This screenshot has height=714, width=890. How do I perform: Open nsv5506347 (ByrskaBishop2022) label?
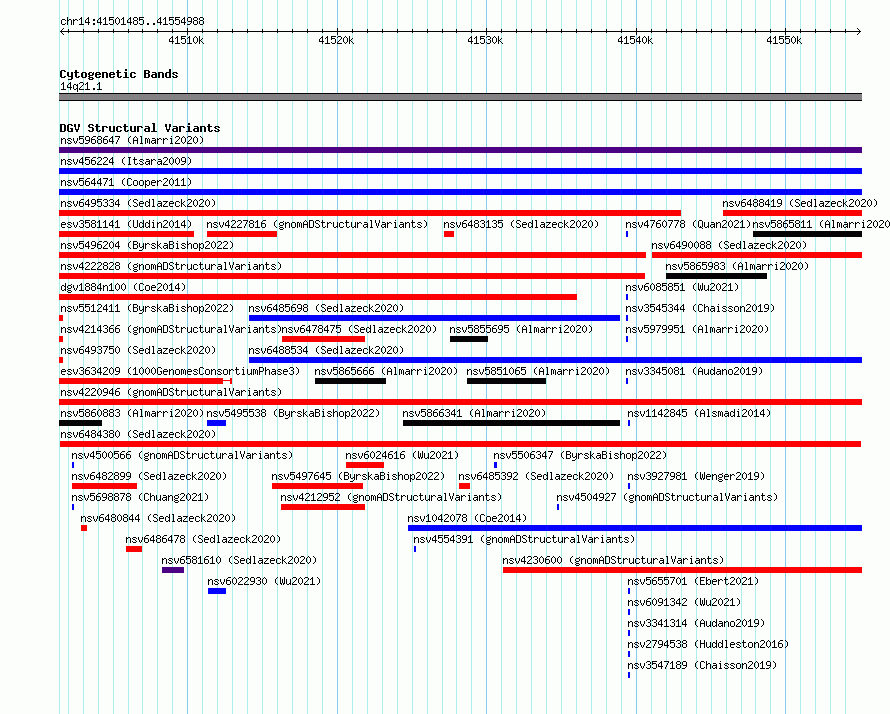pos(580,455)
